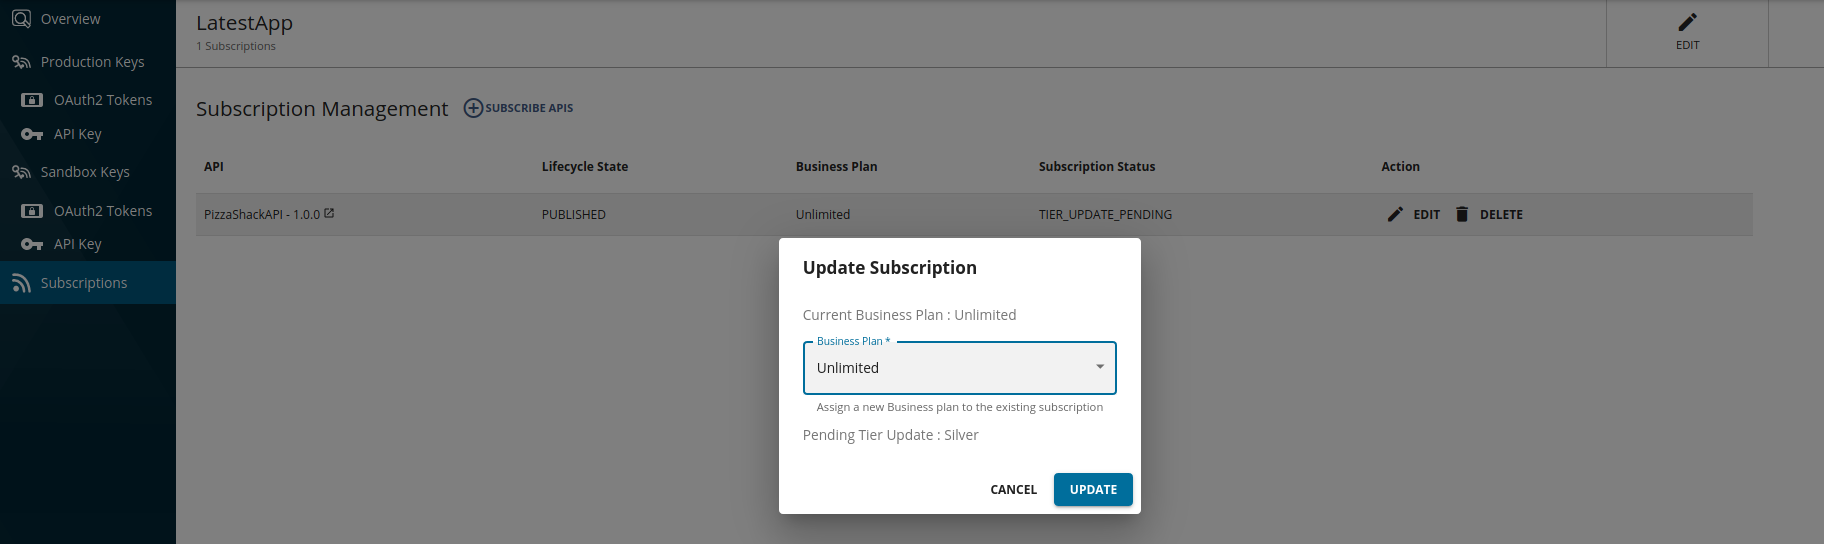Open OAuth2 Tokens under Sandbox Keys
1824x544 pixels.
[102, 211]
